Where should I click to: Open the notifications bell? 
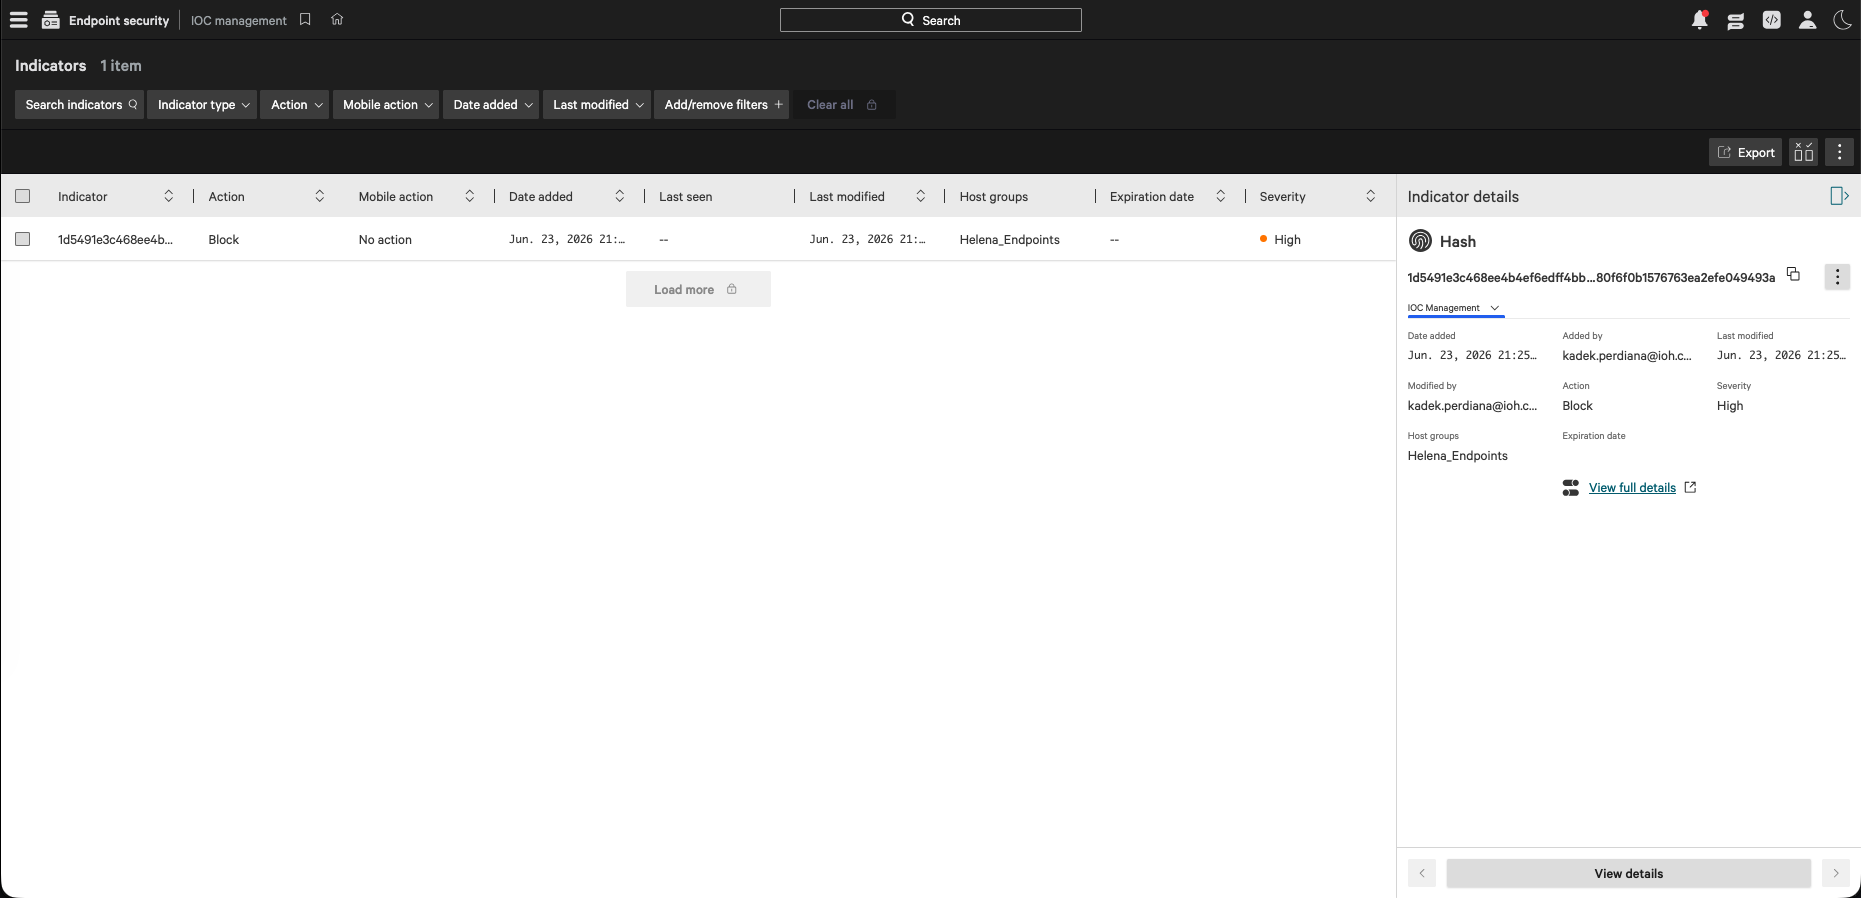click(1699, 20)
